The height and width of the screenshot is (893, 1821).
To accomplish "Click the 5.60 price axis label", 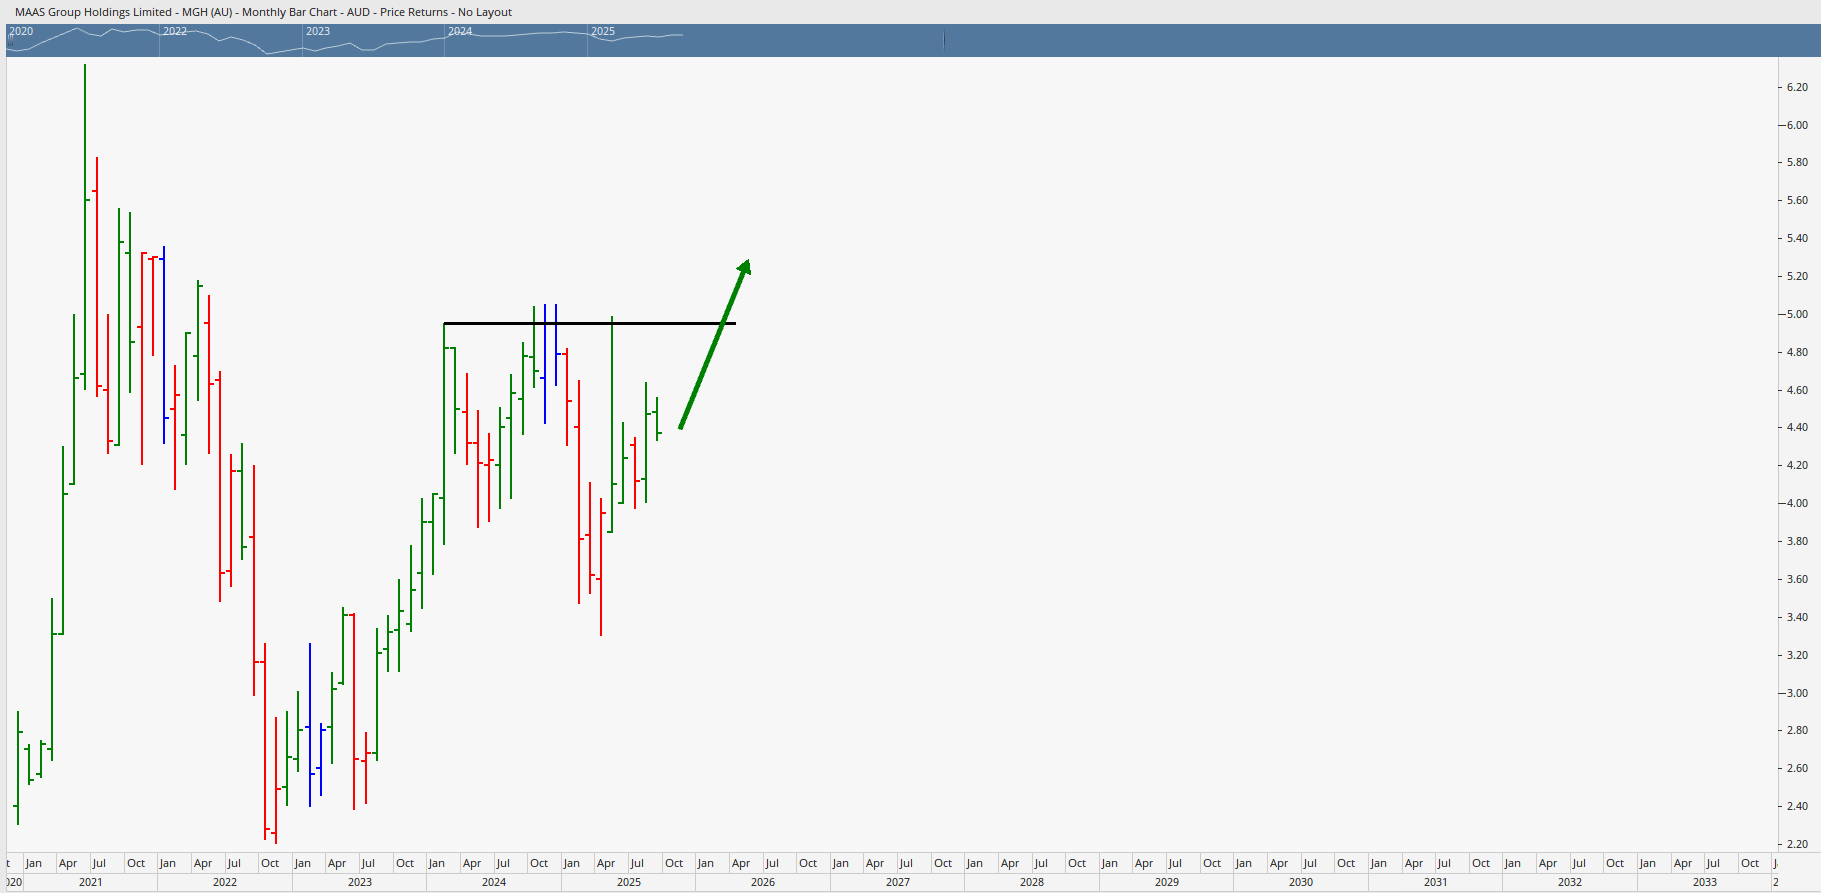I will [x=1797, y=200].
